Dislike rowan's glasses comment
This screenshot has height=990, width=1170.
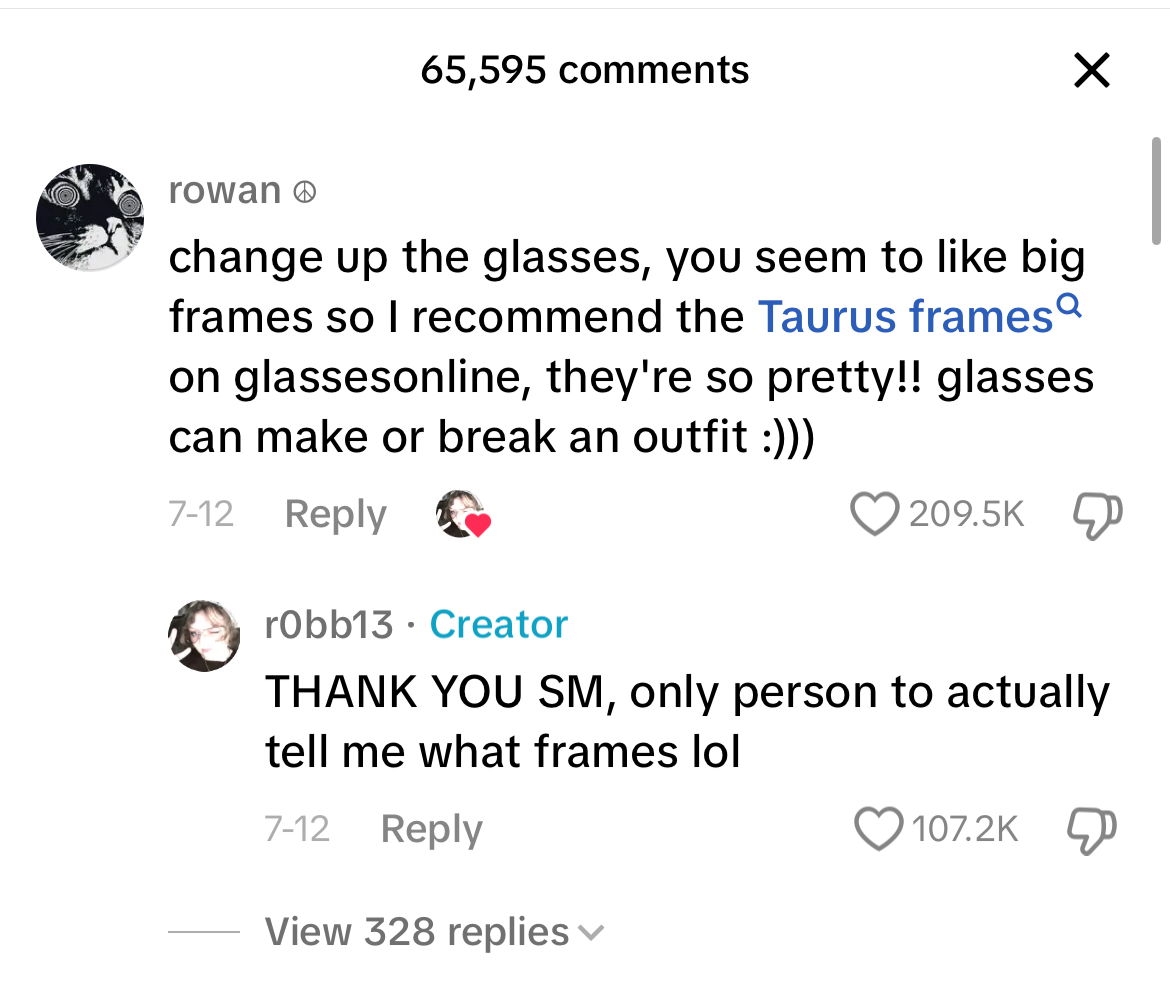coord(1096,514)
